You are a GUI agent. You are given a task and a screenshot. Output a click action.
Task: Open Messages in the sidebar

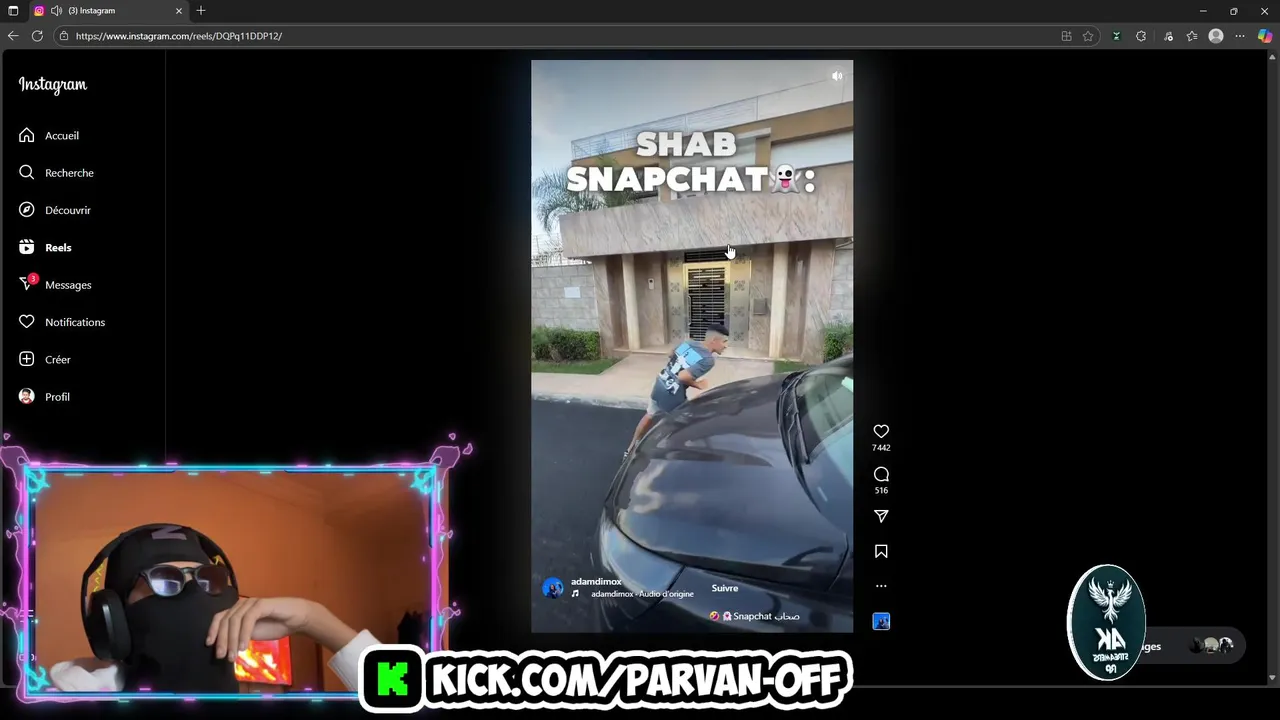[x=55, y=285]
